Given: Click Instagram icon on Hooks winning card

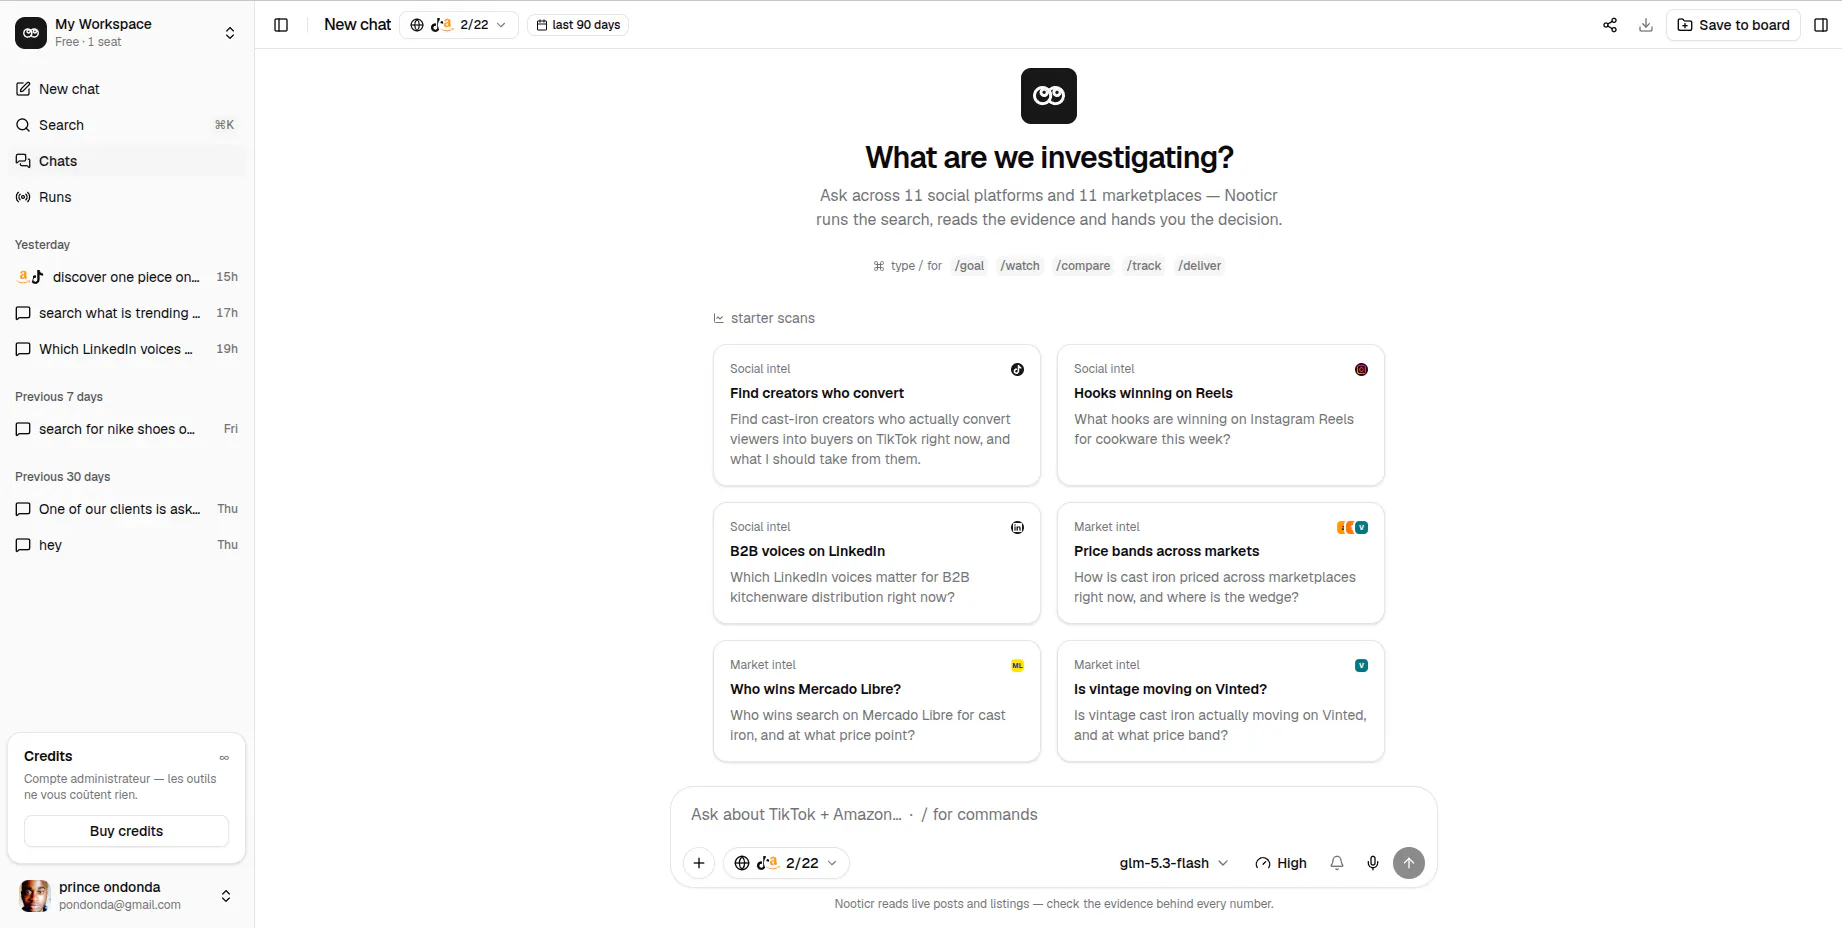Looking at the screenshot, I should coord(1361,369).
